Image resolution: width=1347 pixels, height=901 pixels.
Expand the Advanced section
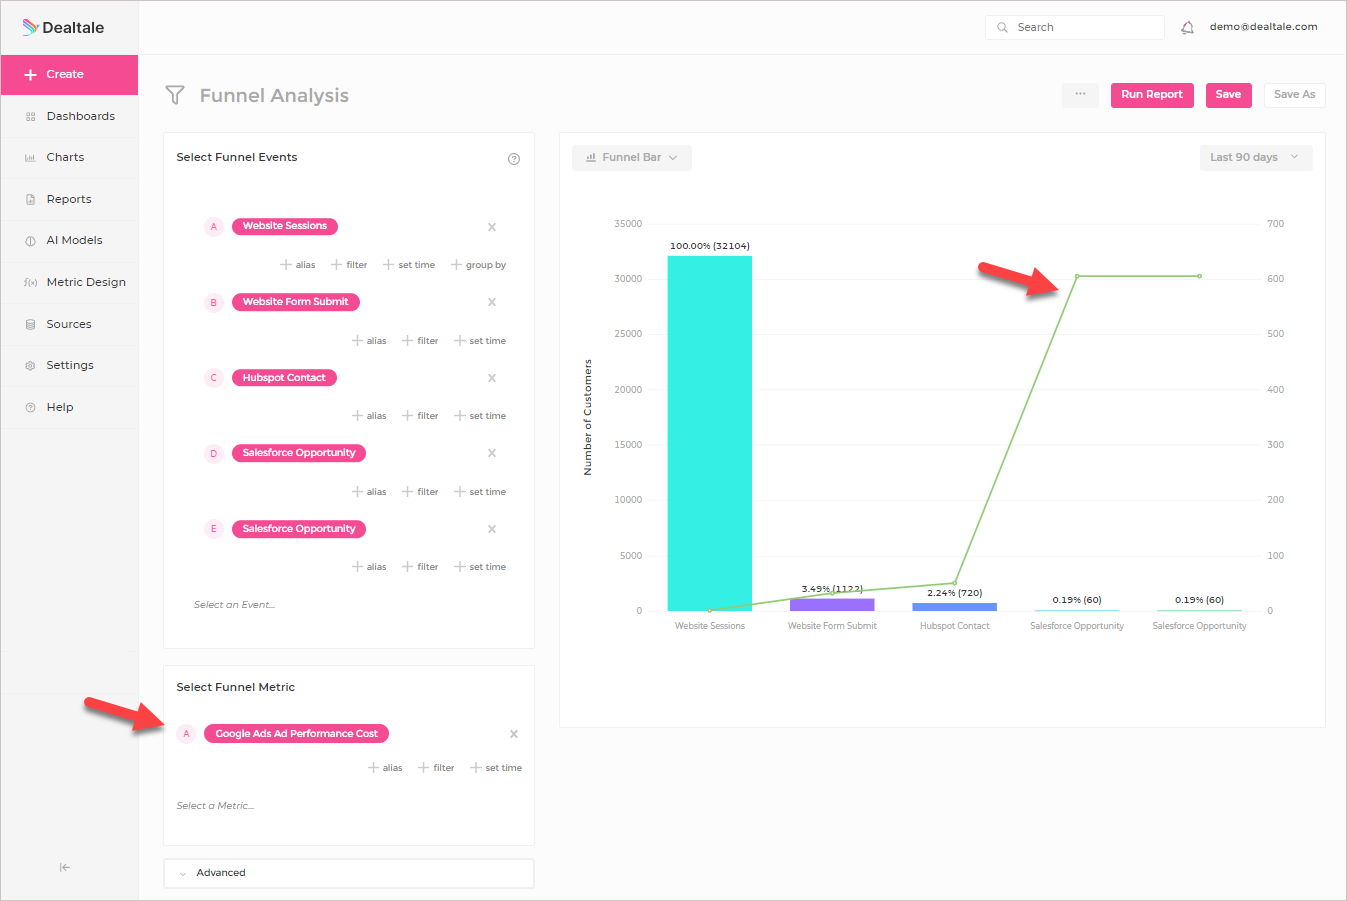(x=349, y=873)
